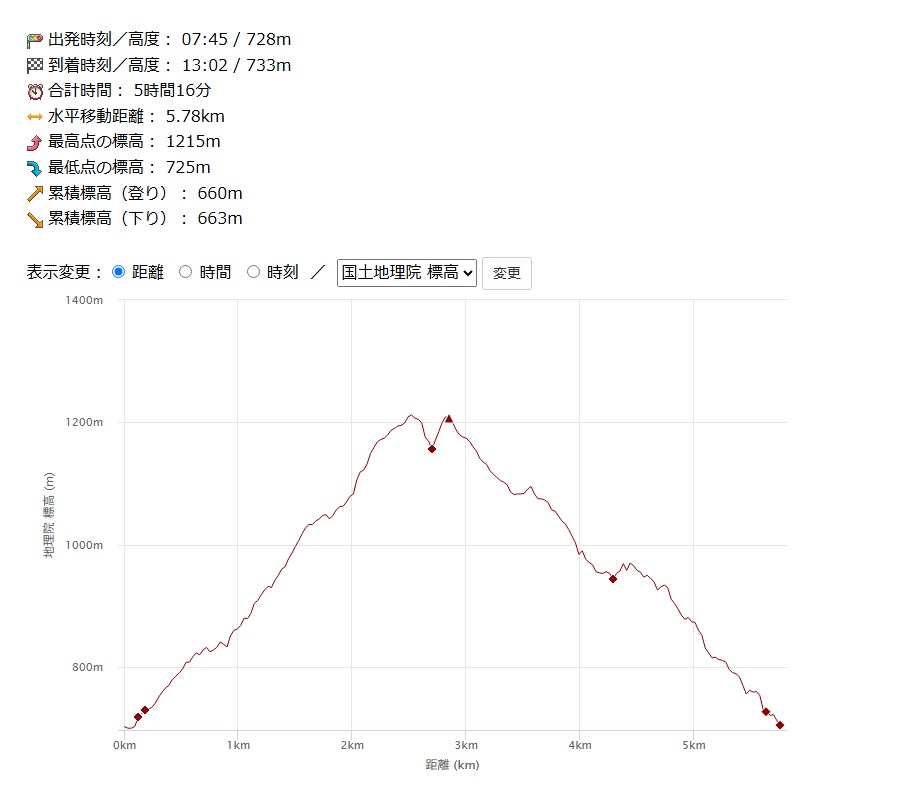Image resolution: width=899 pixels, height=786 pixels.
Task: Click the lowest point elevation icon
Action: coord(35,168)
